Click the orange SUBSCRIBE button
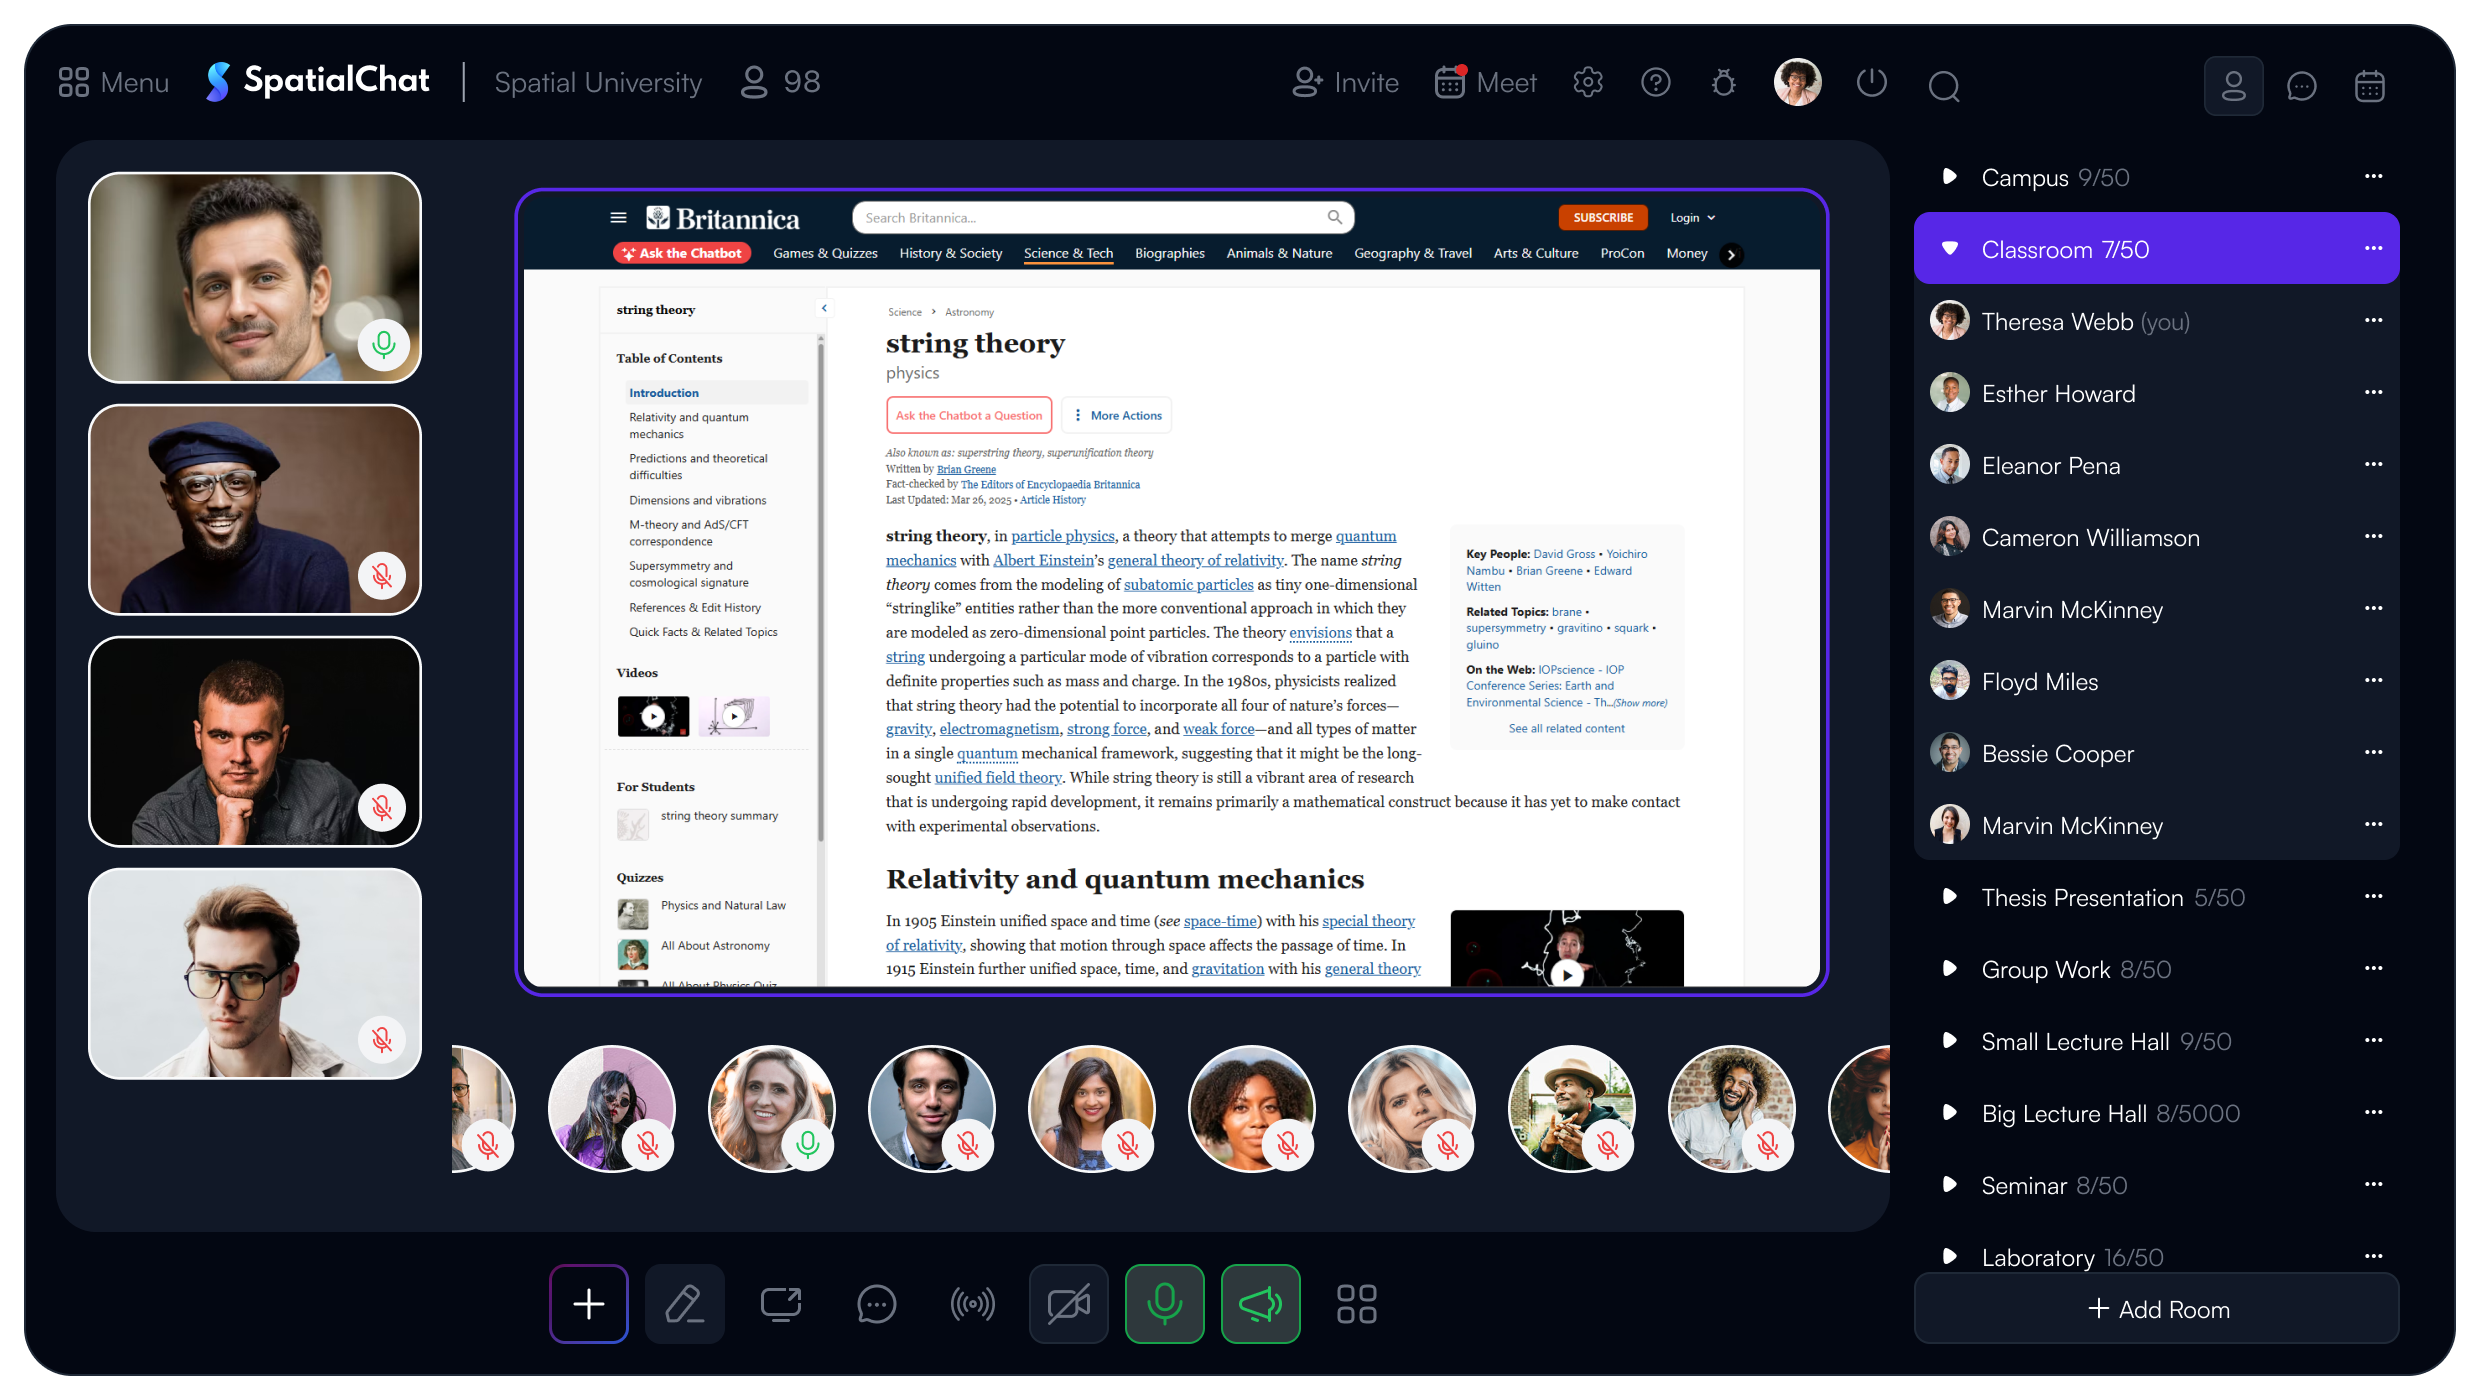 click(1602, 217)
